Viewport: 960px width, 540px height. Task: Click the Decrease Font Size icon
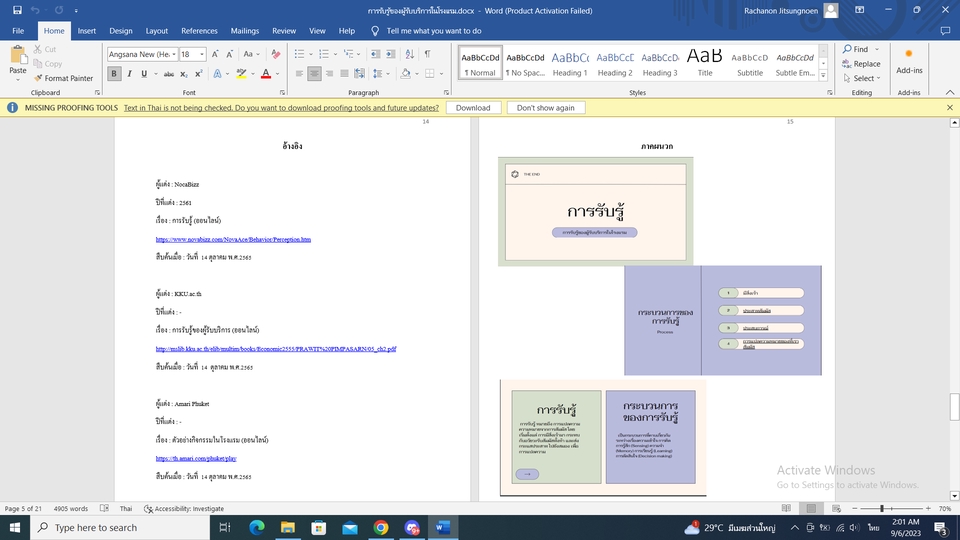(x=230, y=54)
